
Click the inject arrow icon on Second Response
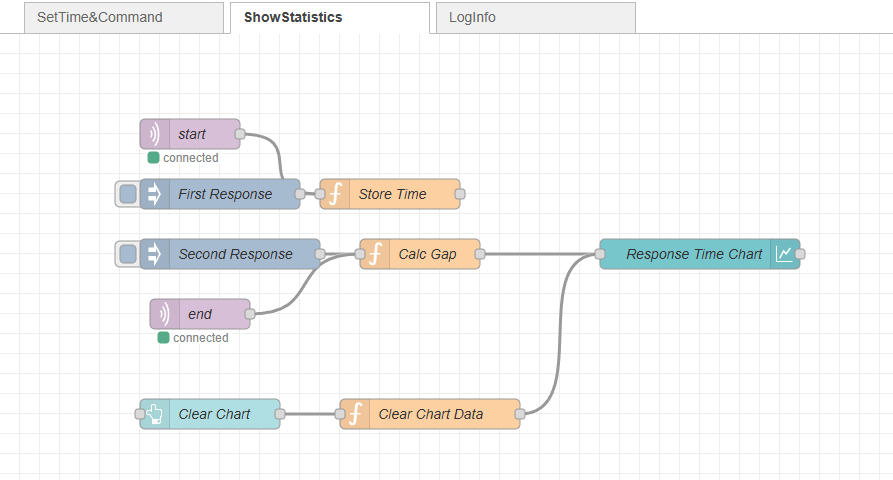click(155, 254)
